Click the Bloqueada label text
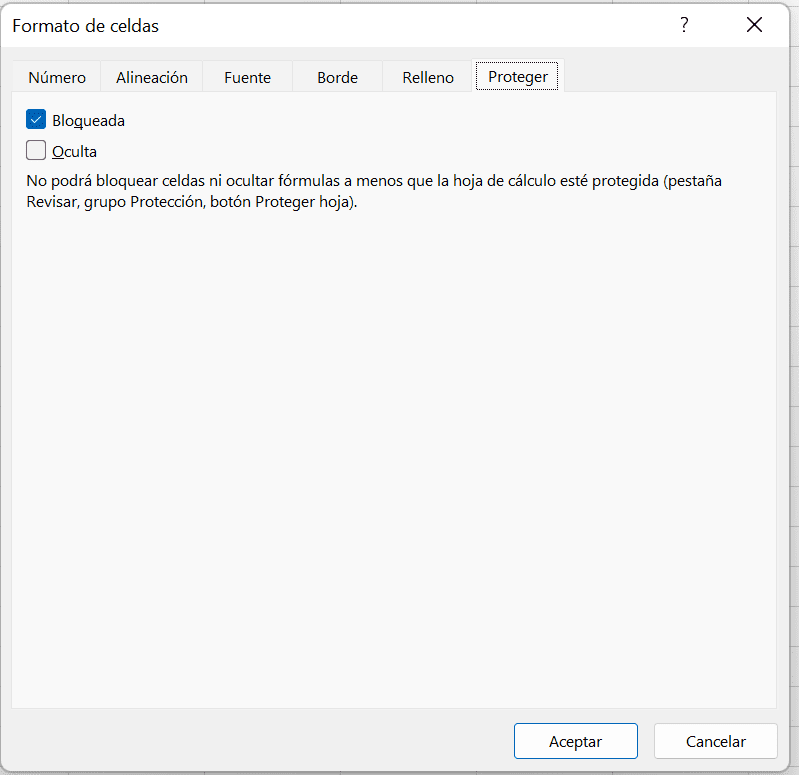The image size is (799, 775). pos(88,121)
